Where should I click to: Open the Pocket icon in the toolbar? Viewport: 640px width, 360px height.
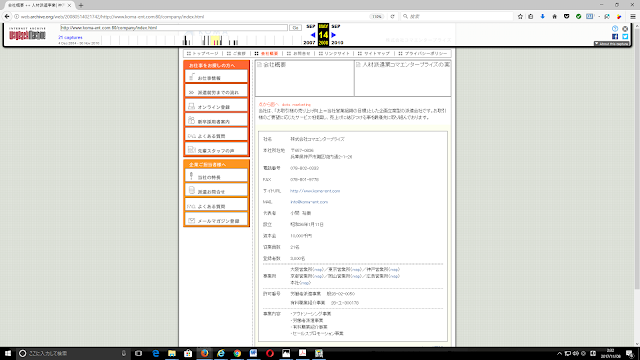567,16
